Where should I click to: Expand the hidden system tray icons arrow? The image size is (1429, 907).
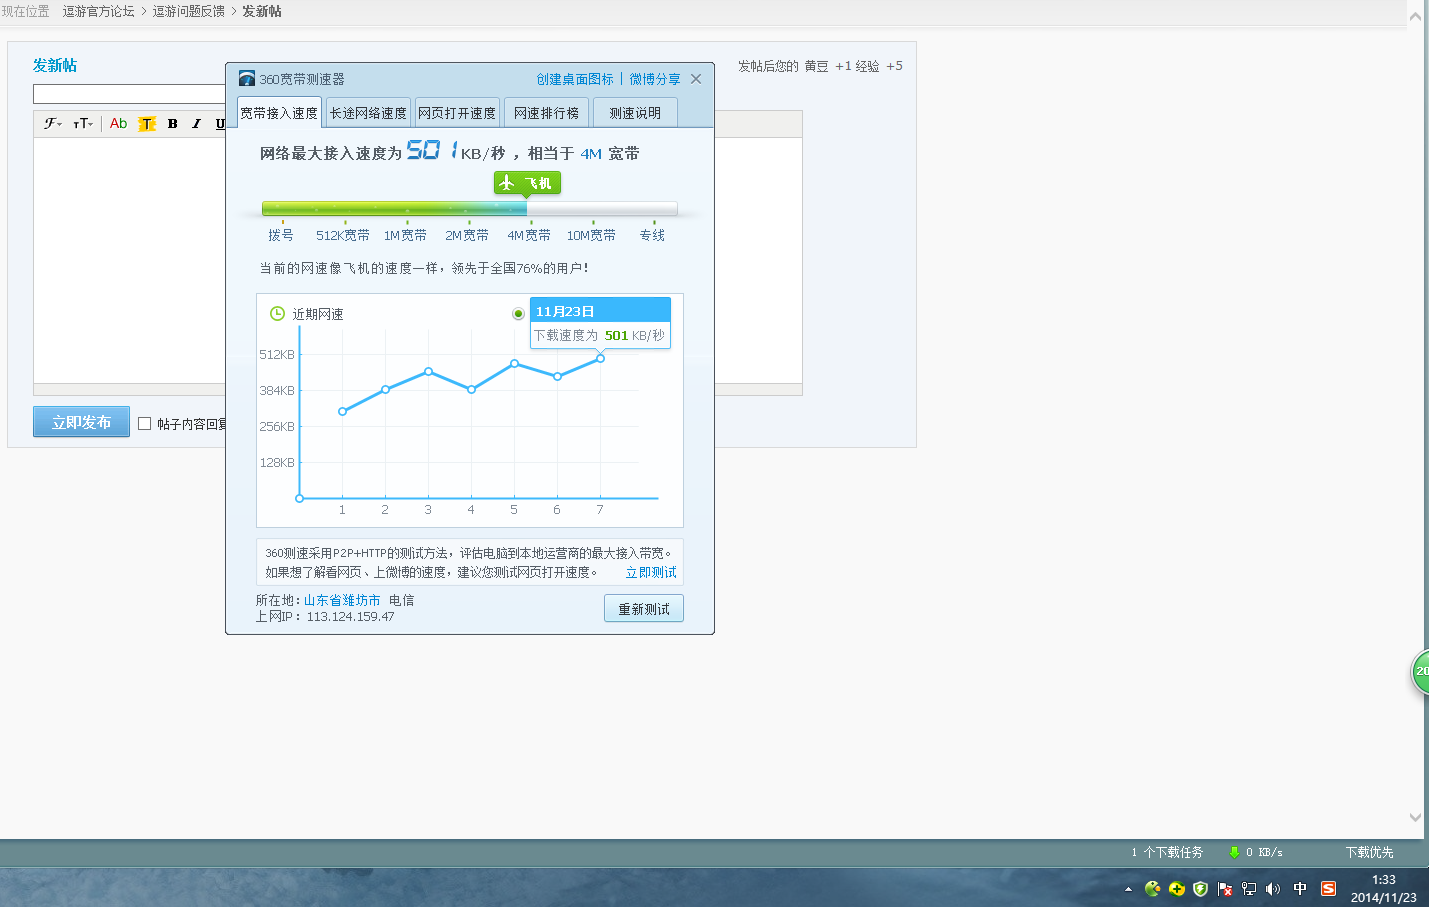click(x=1128, y=888)
